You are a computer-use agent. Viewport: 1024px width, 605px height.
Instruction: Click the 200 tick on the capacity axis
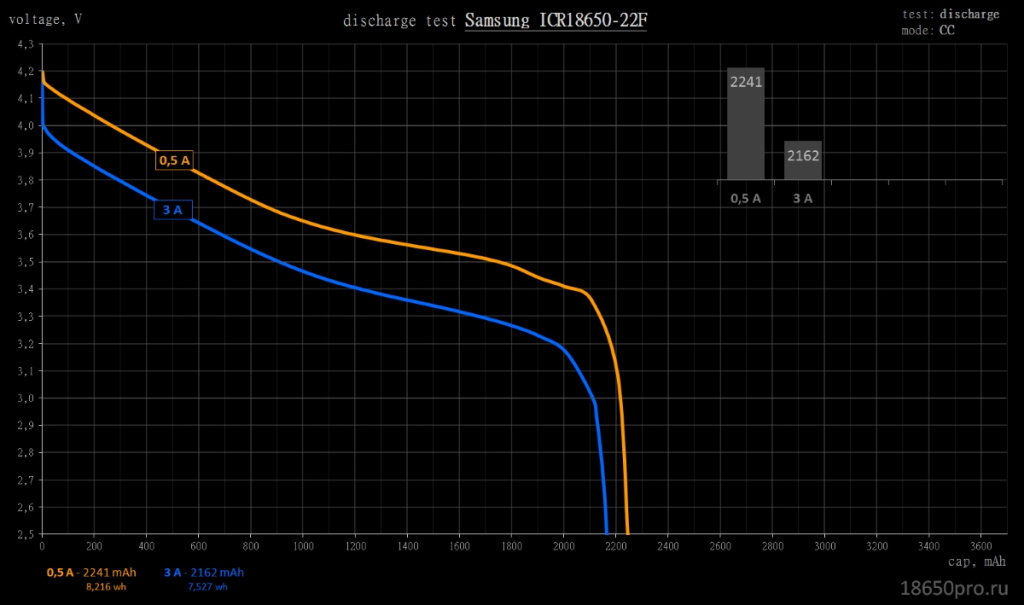[x=94, y=546]
